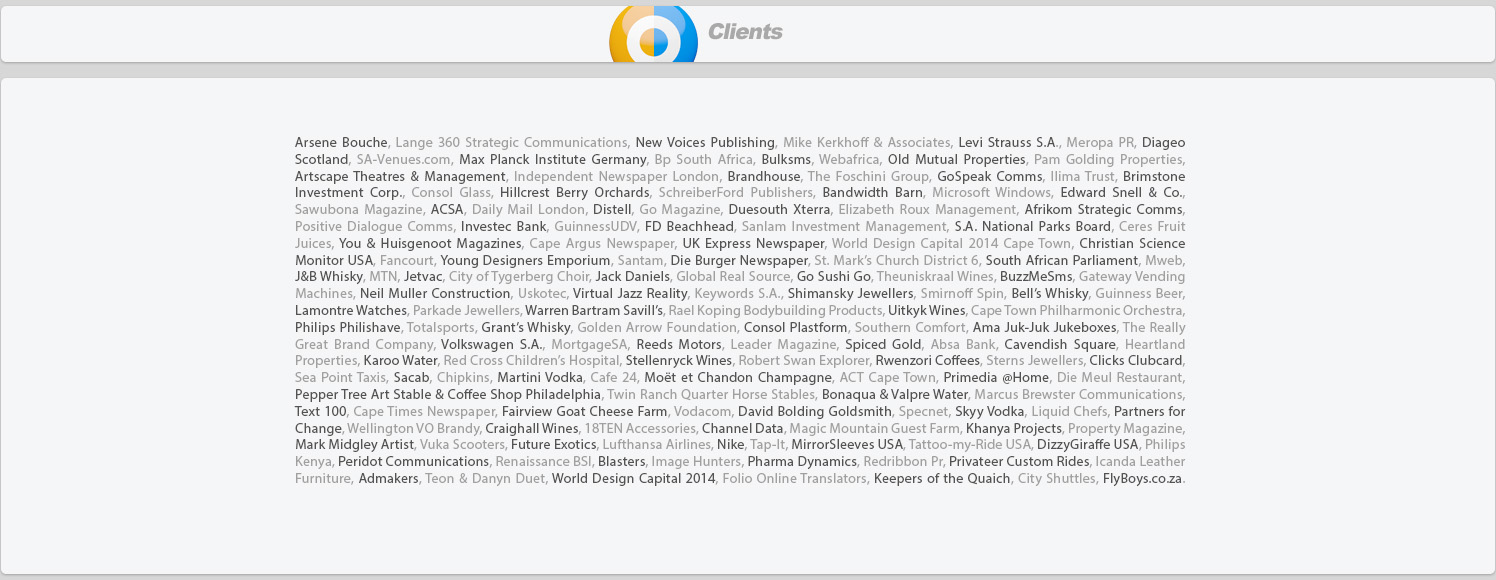Image resolution: width=1496 pixels, height=580 pixels.
Task: Click World Design Capital 2014 in last line
Action: [633, 479]
